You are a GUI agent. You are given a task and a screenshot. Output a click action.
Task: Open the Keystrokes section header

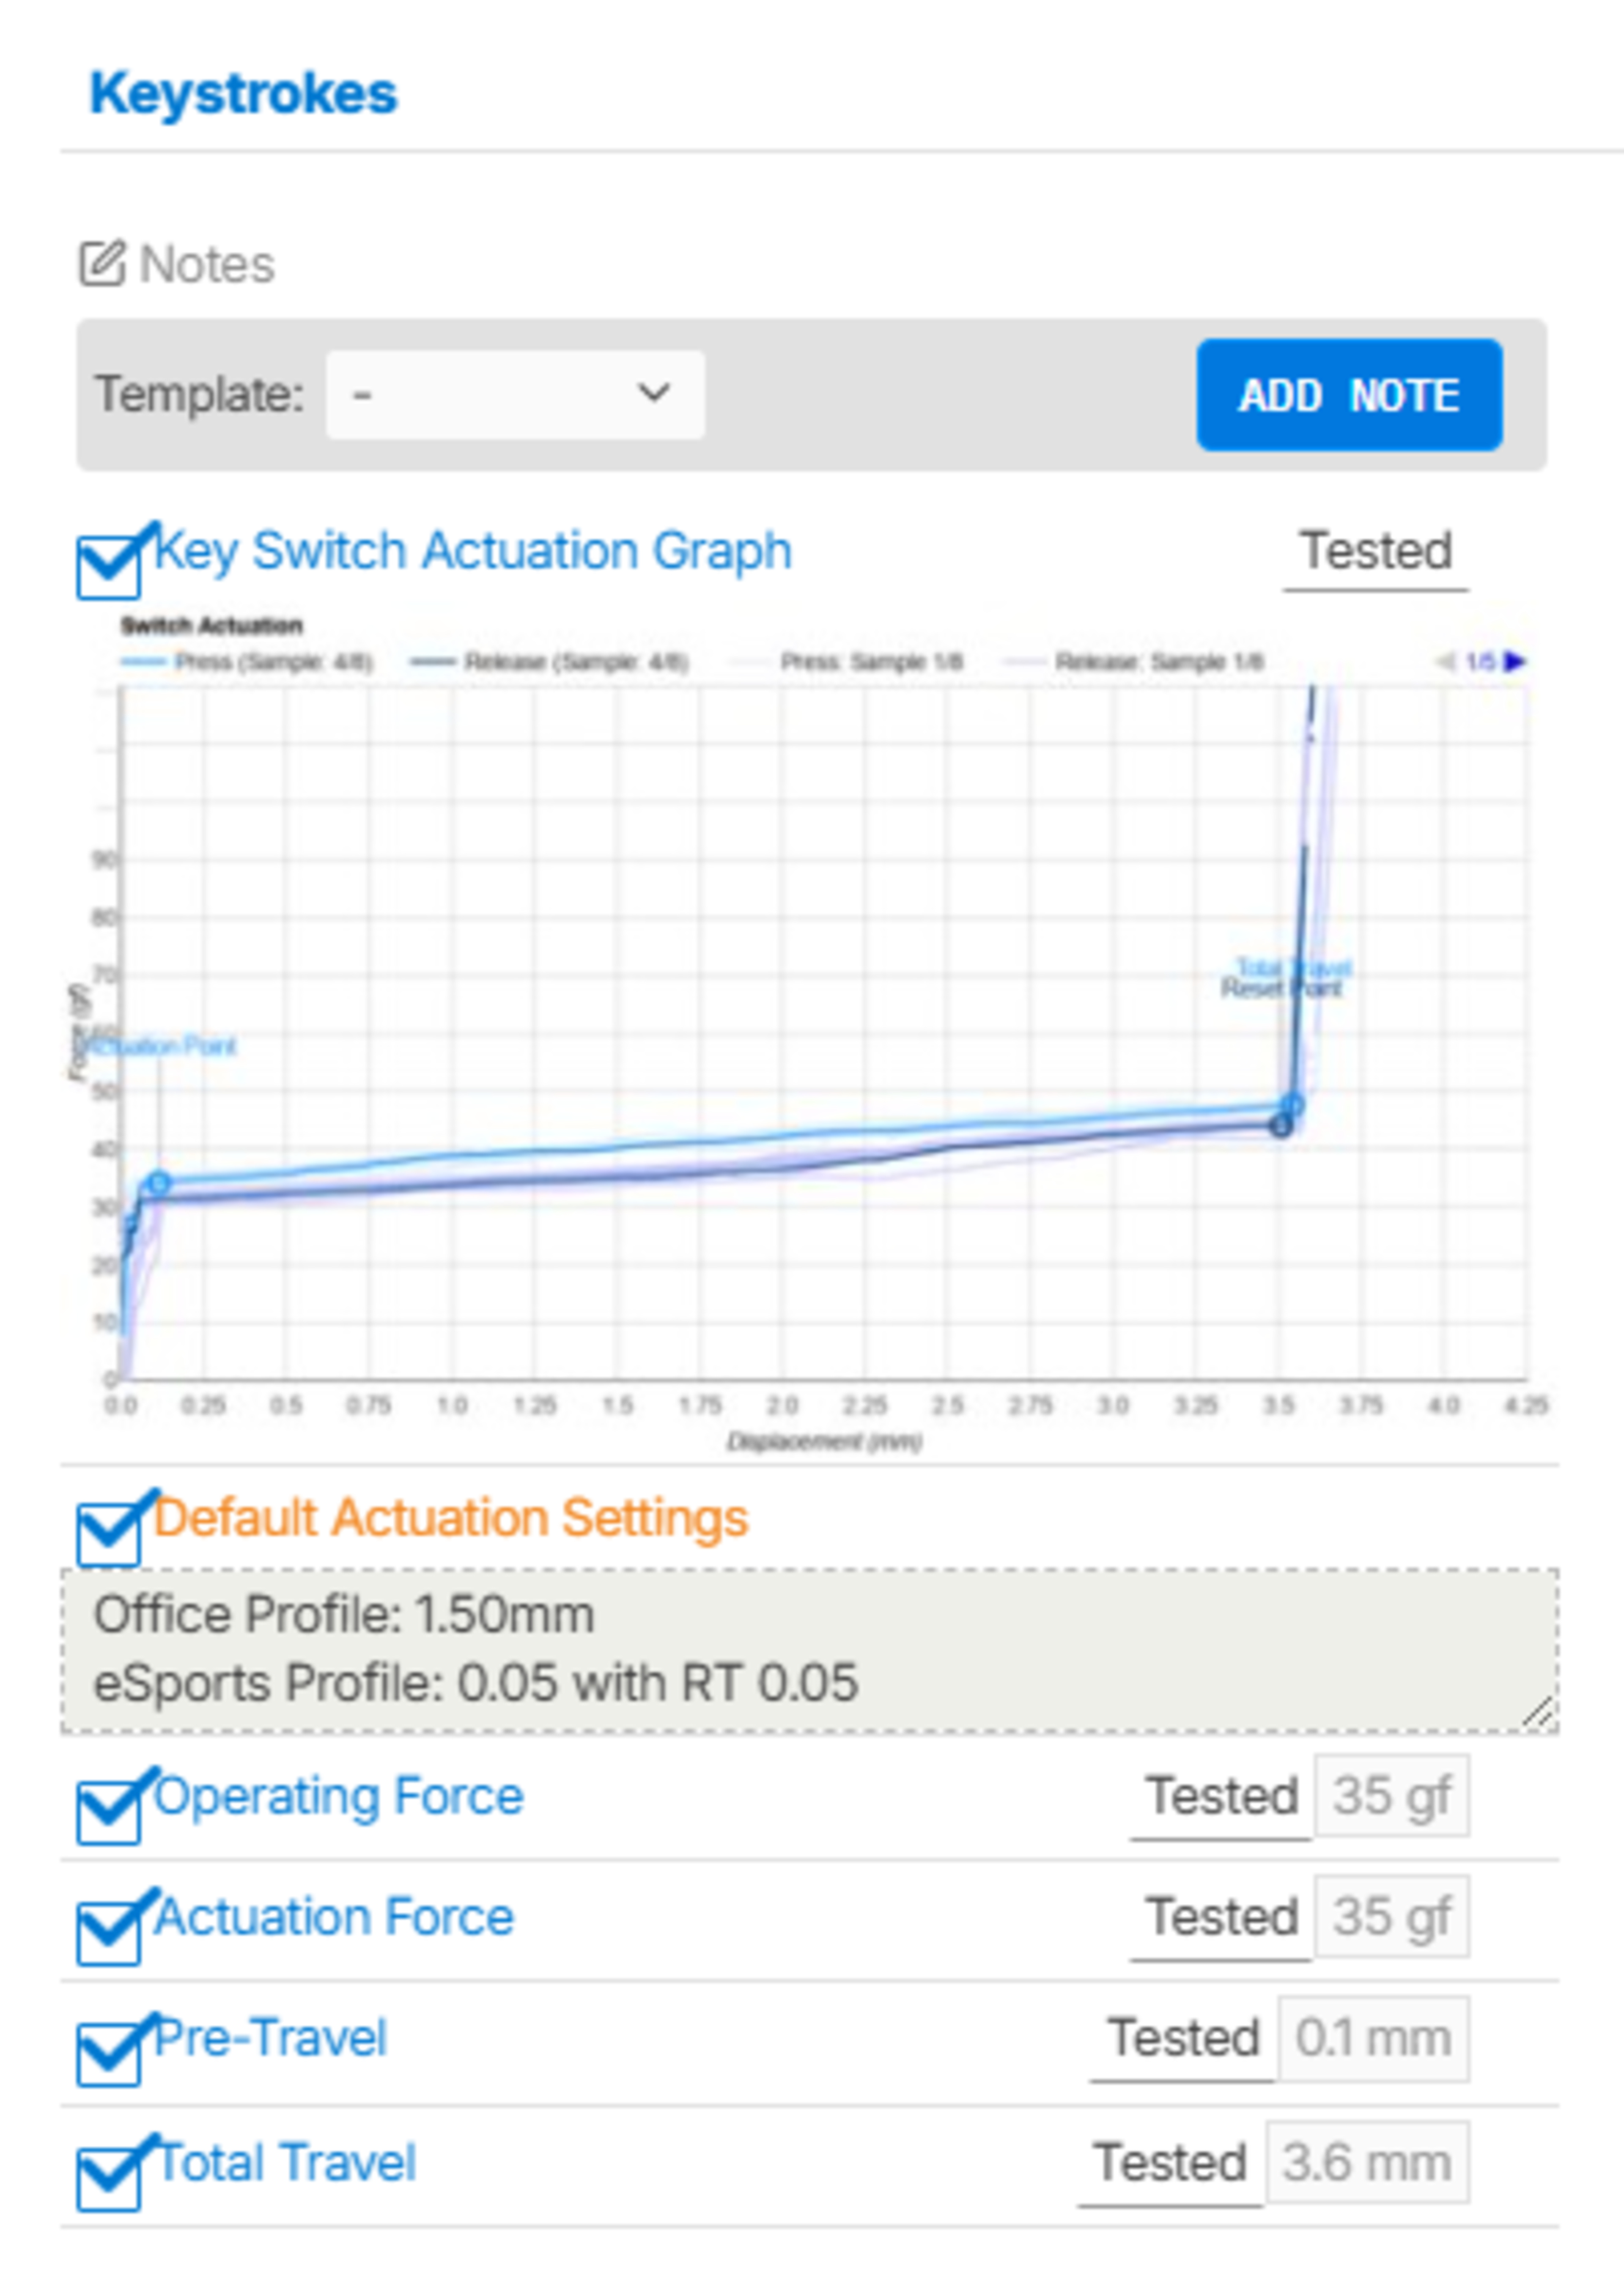tap(243, 94)
